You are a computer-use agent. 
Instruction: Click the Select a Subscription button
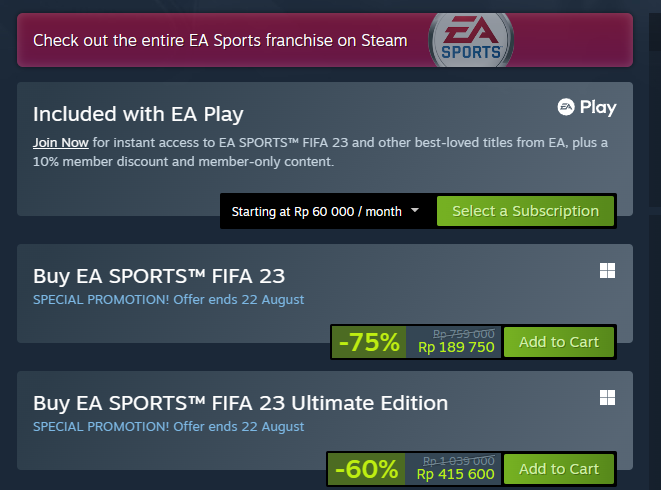525,211
